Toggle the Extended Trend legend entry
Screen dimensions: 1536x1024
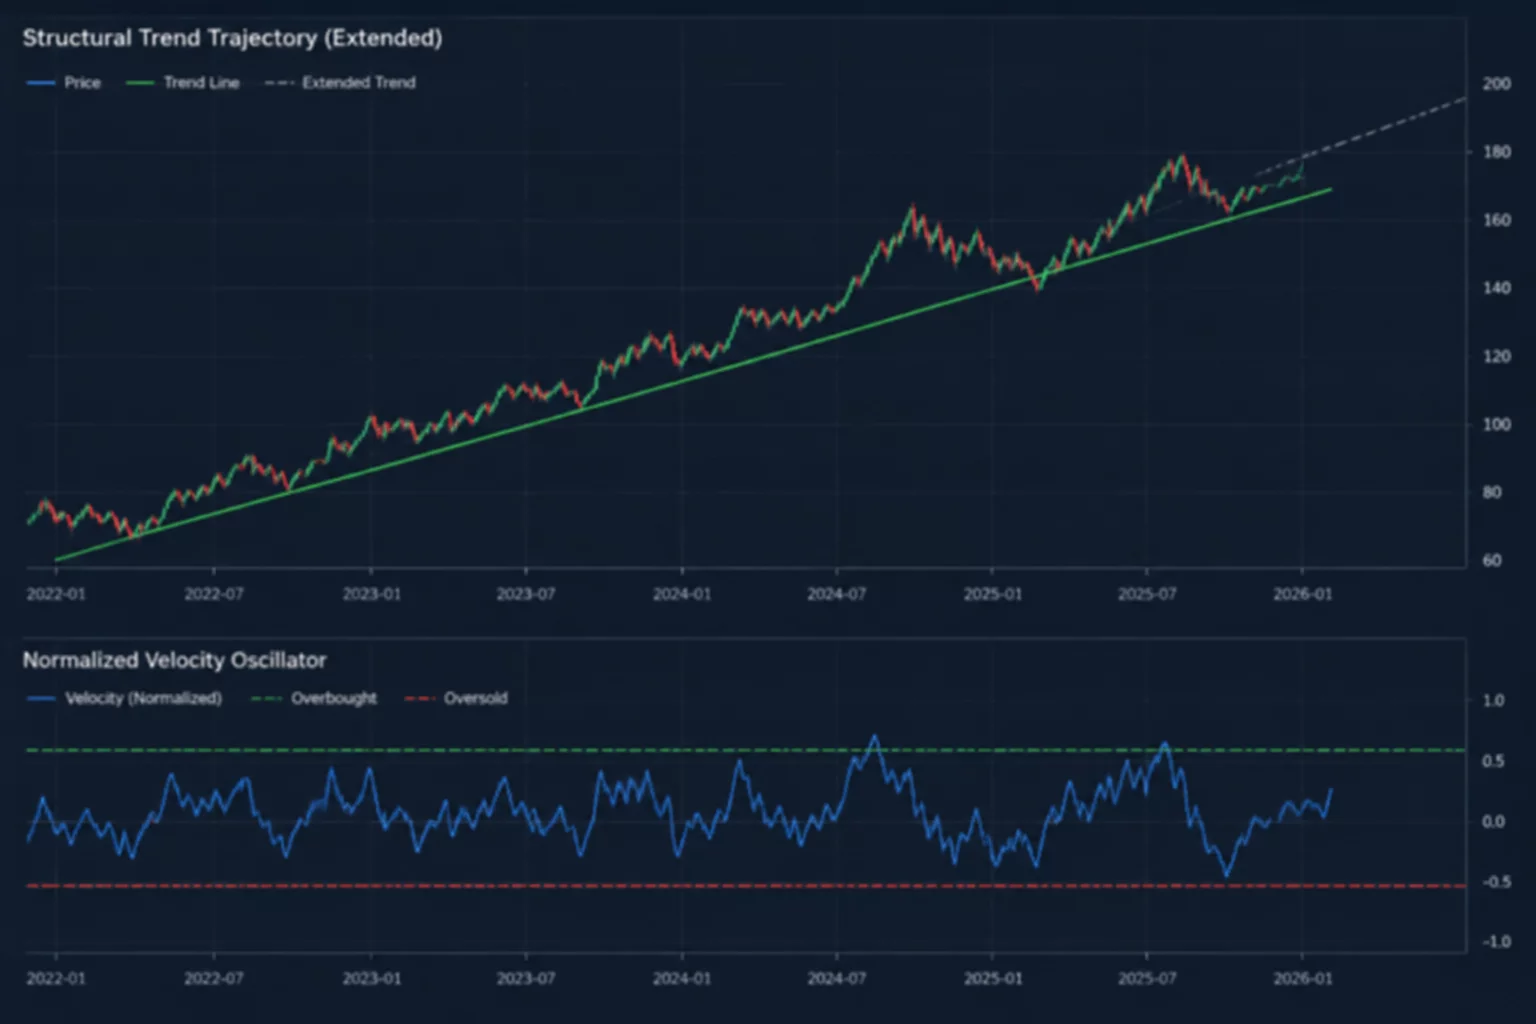click(340, 83)
